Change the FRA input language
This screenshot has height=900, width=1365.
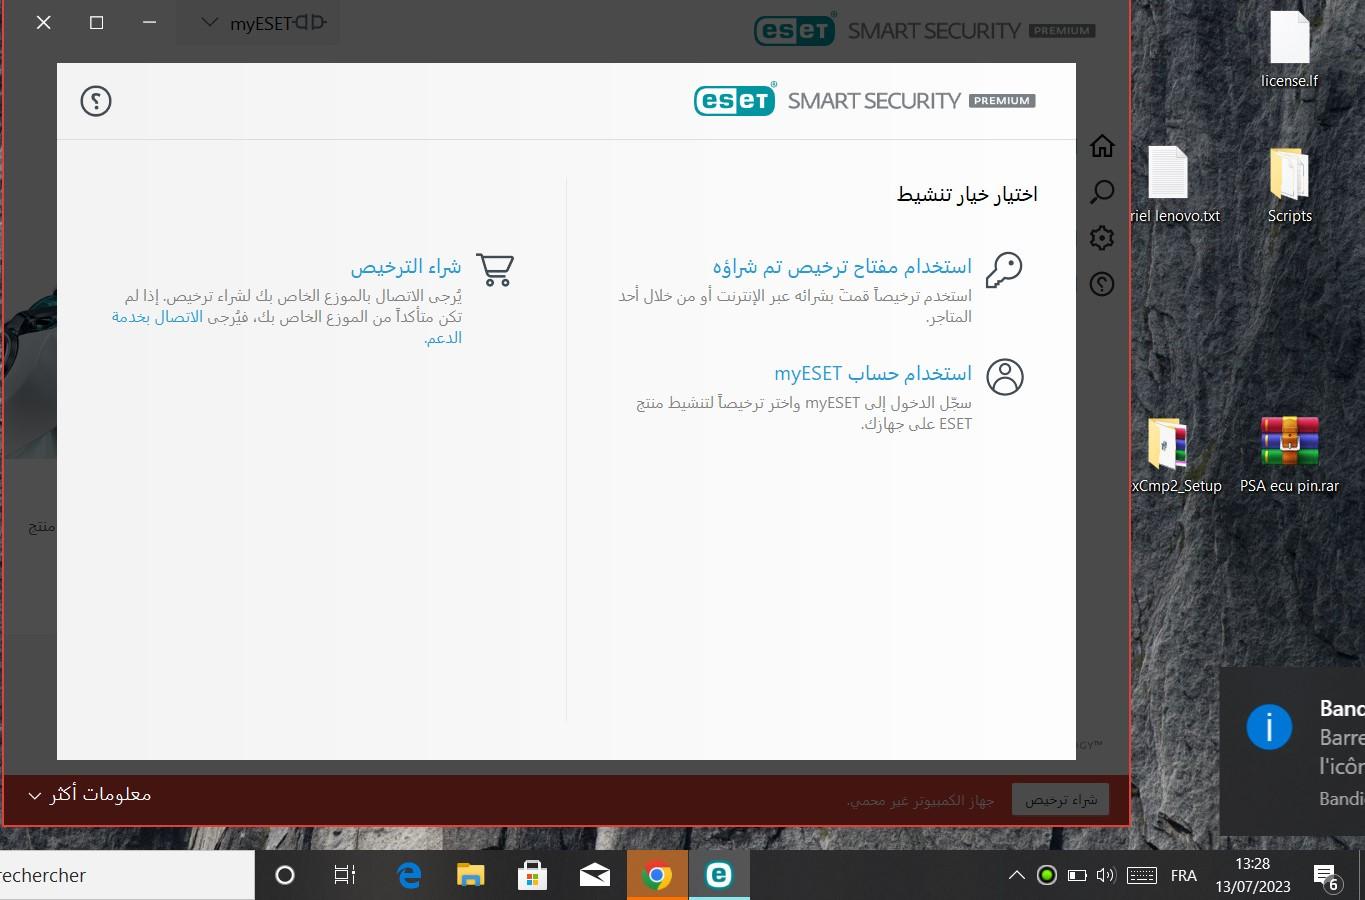[1184, 875]
